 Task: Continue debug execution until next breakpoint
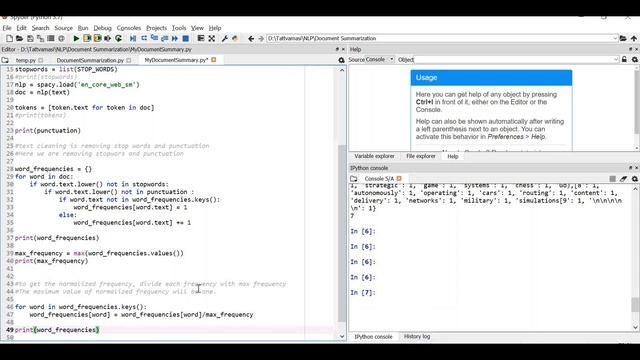[175, 38]
